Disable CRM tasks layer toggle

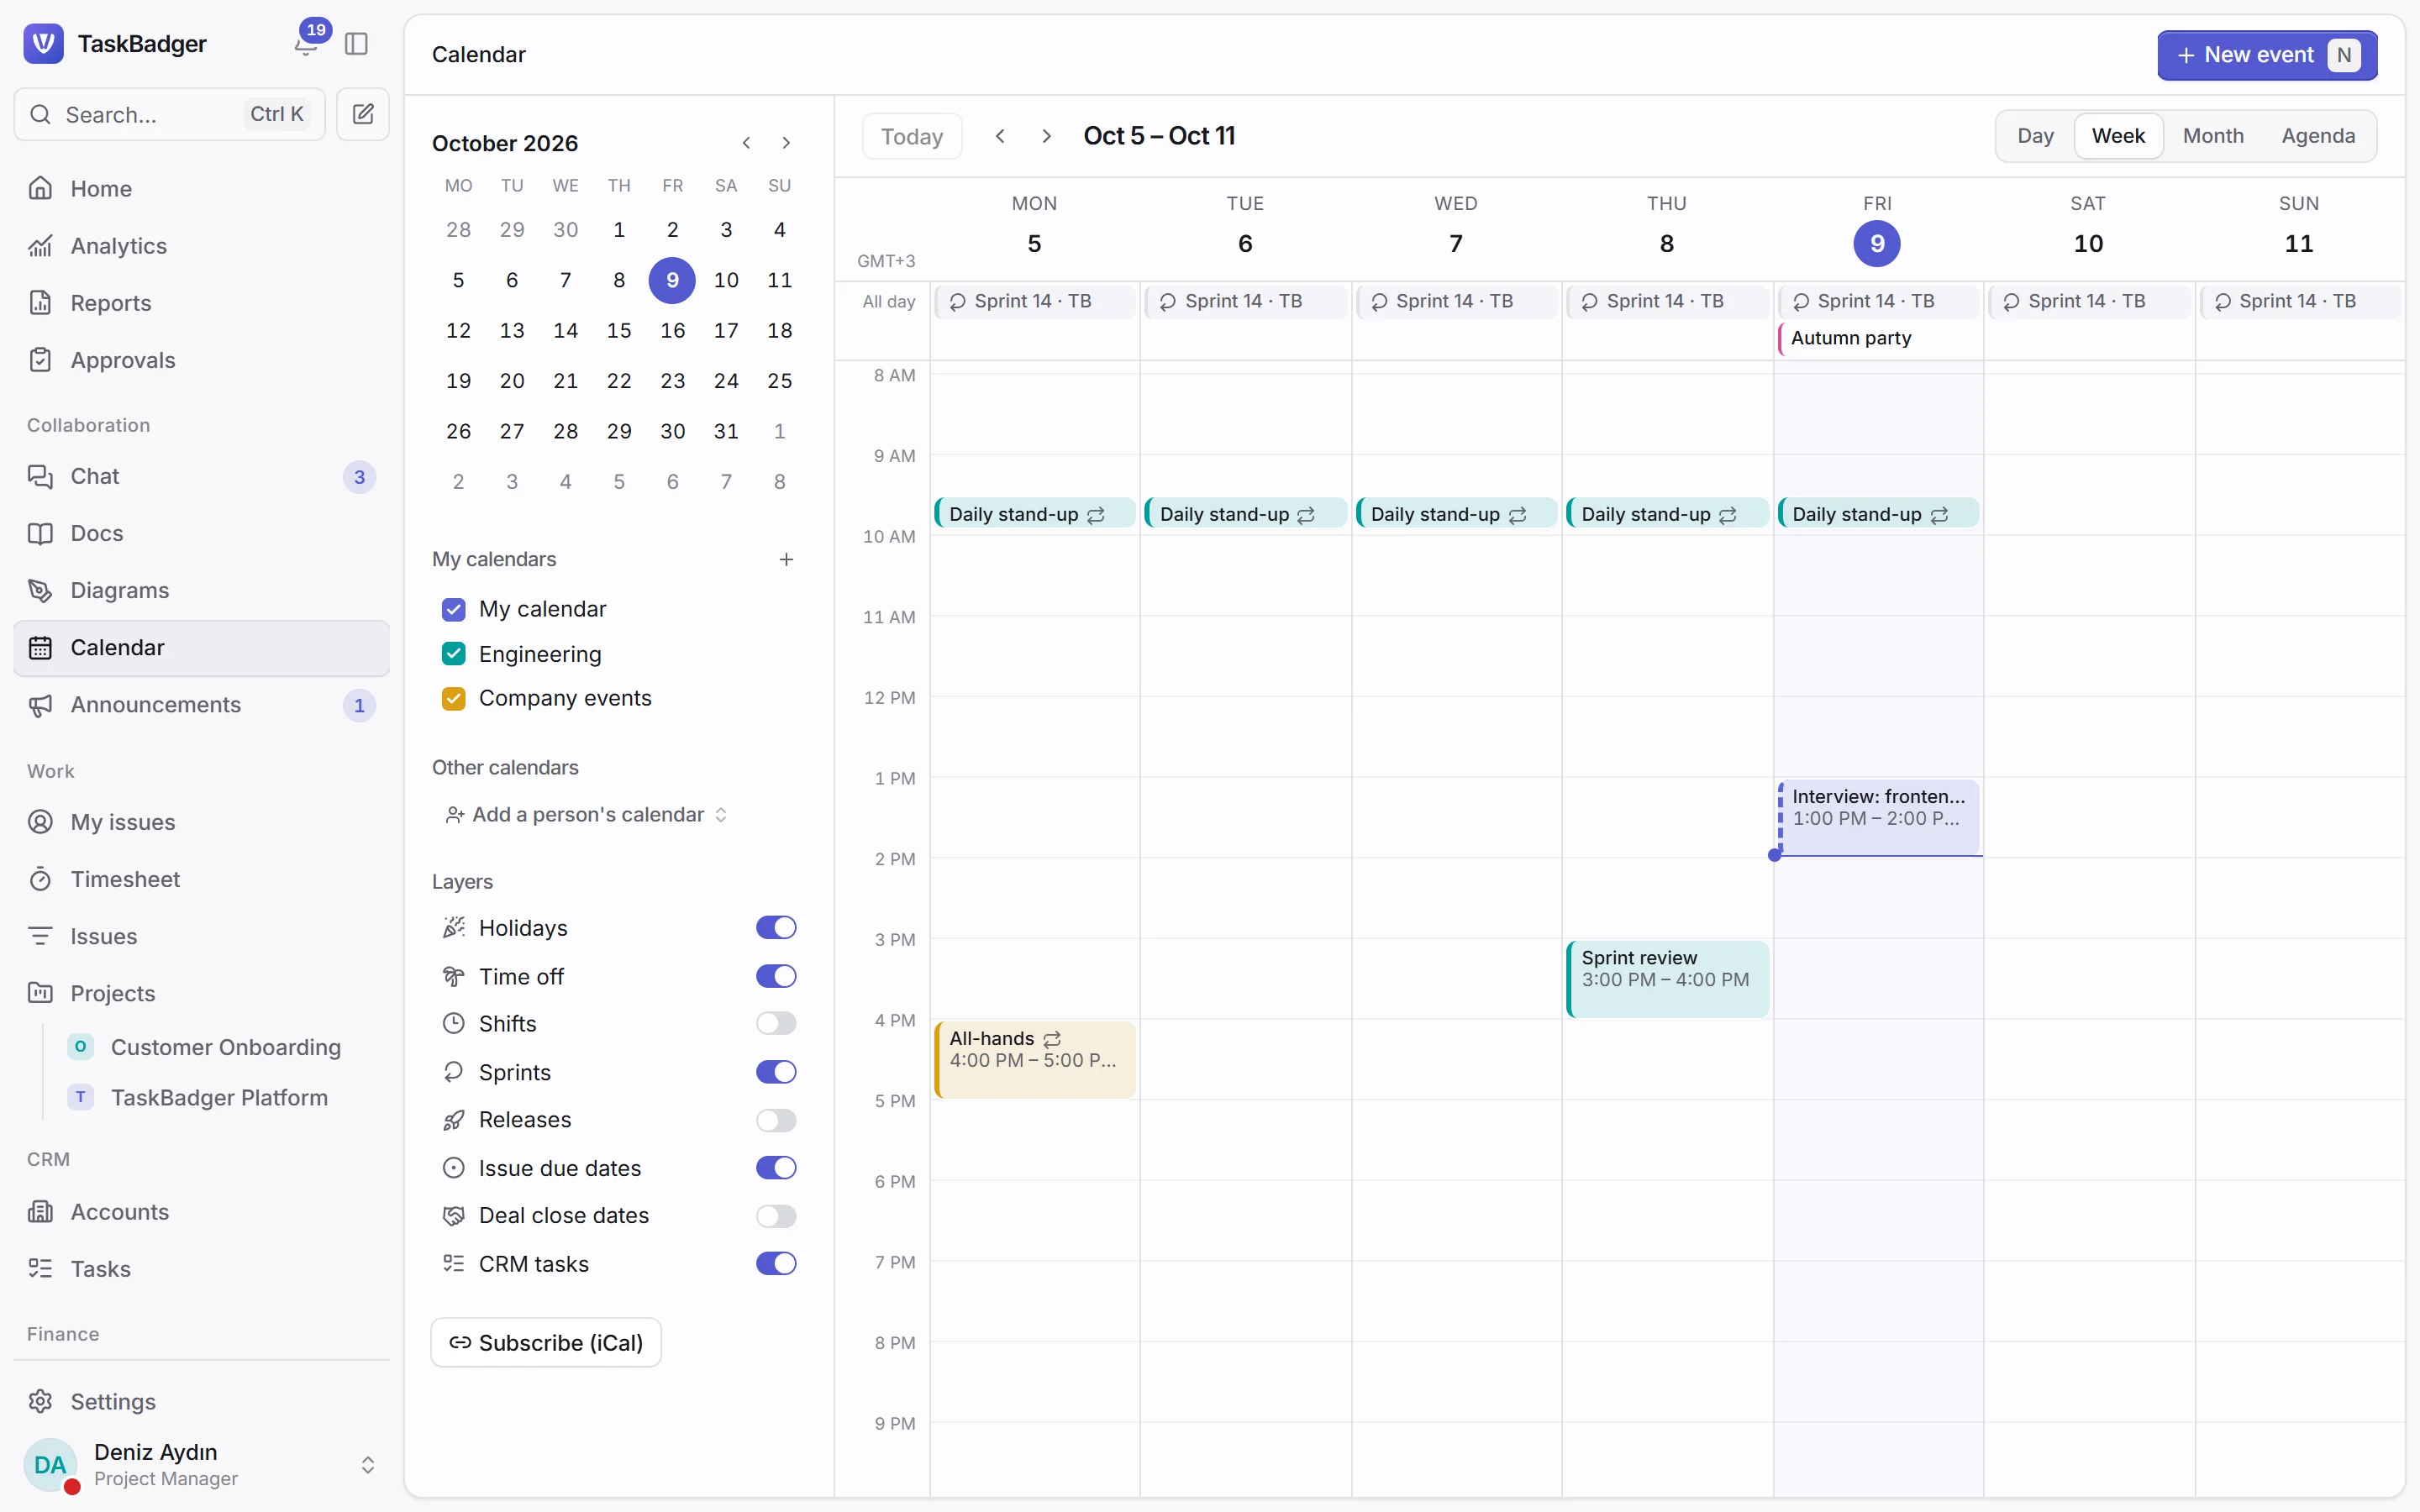point(776,1264)
